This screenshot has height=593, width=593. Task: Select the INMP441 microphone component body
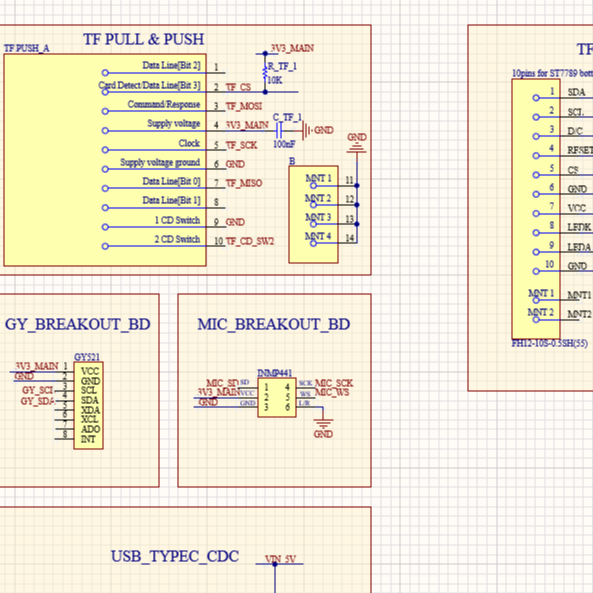[277, 397]
